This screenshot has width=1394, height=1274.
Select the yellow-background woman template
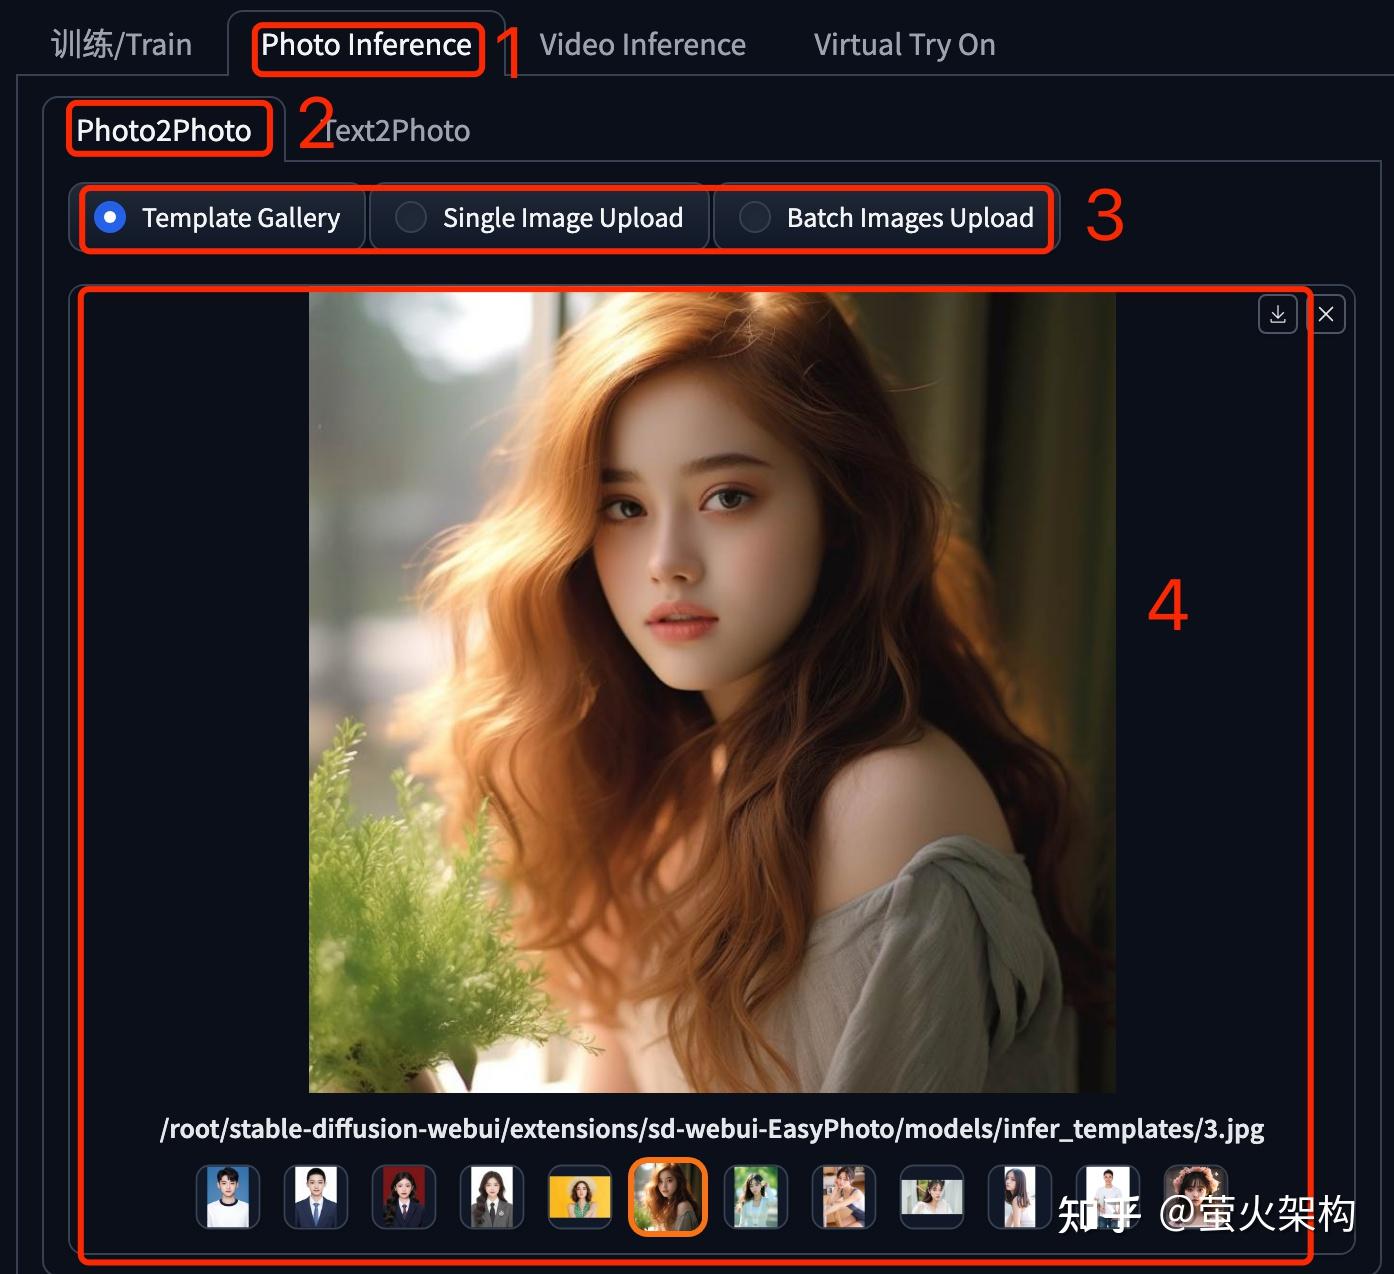579,1196
